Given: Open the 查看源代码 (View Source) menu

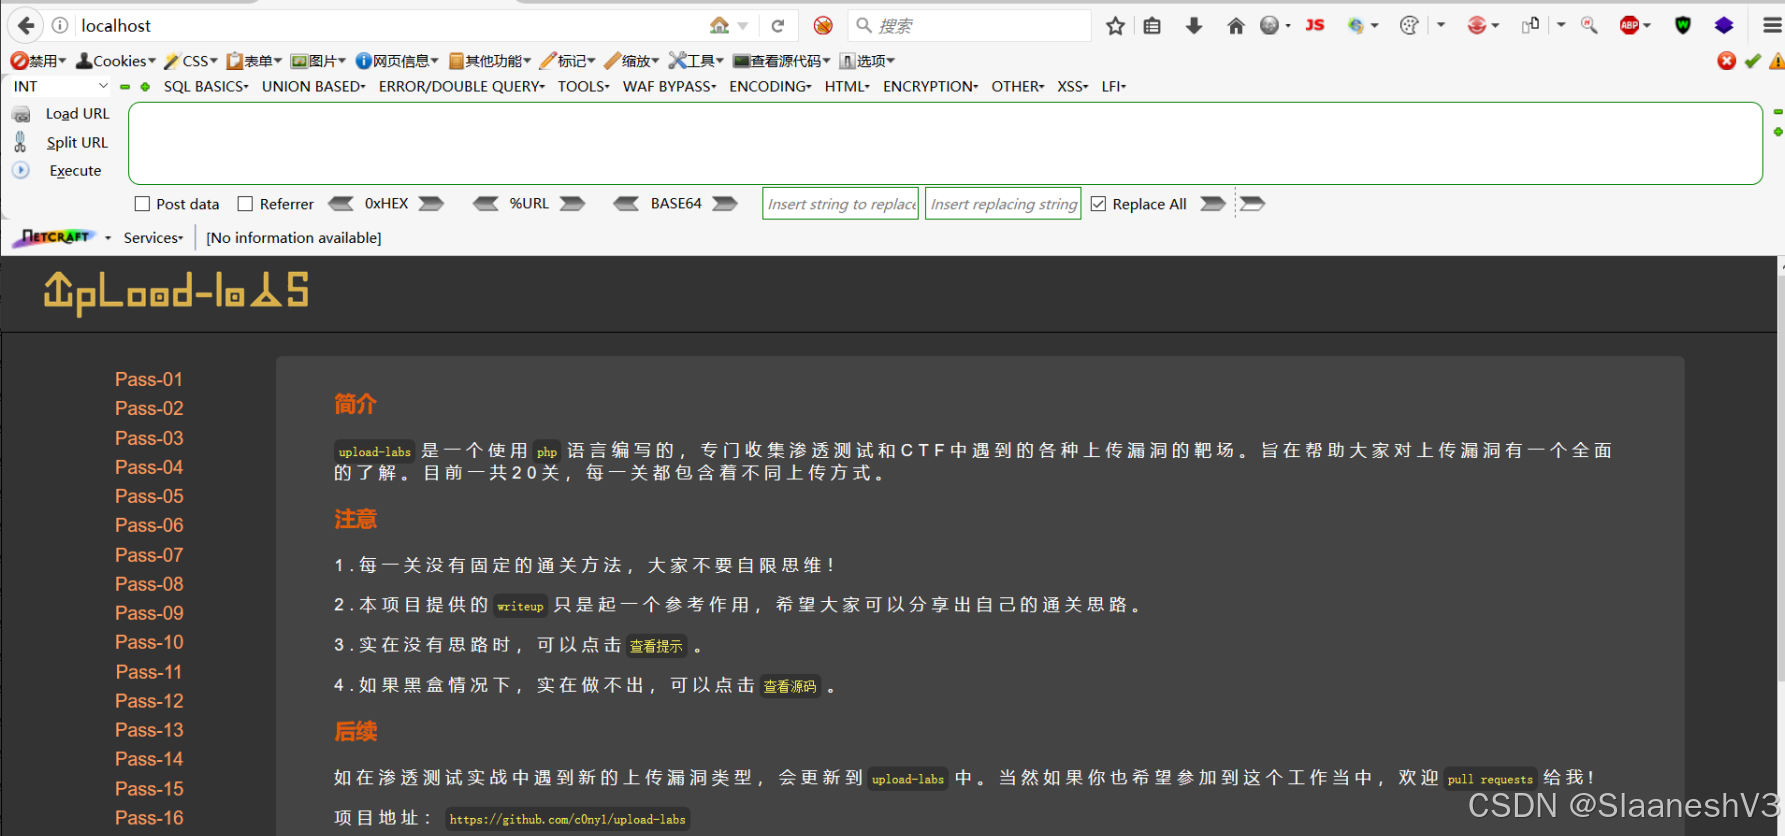Looking at the screenshot, I should click(x=782, y=61).
